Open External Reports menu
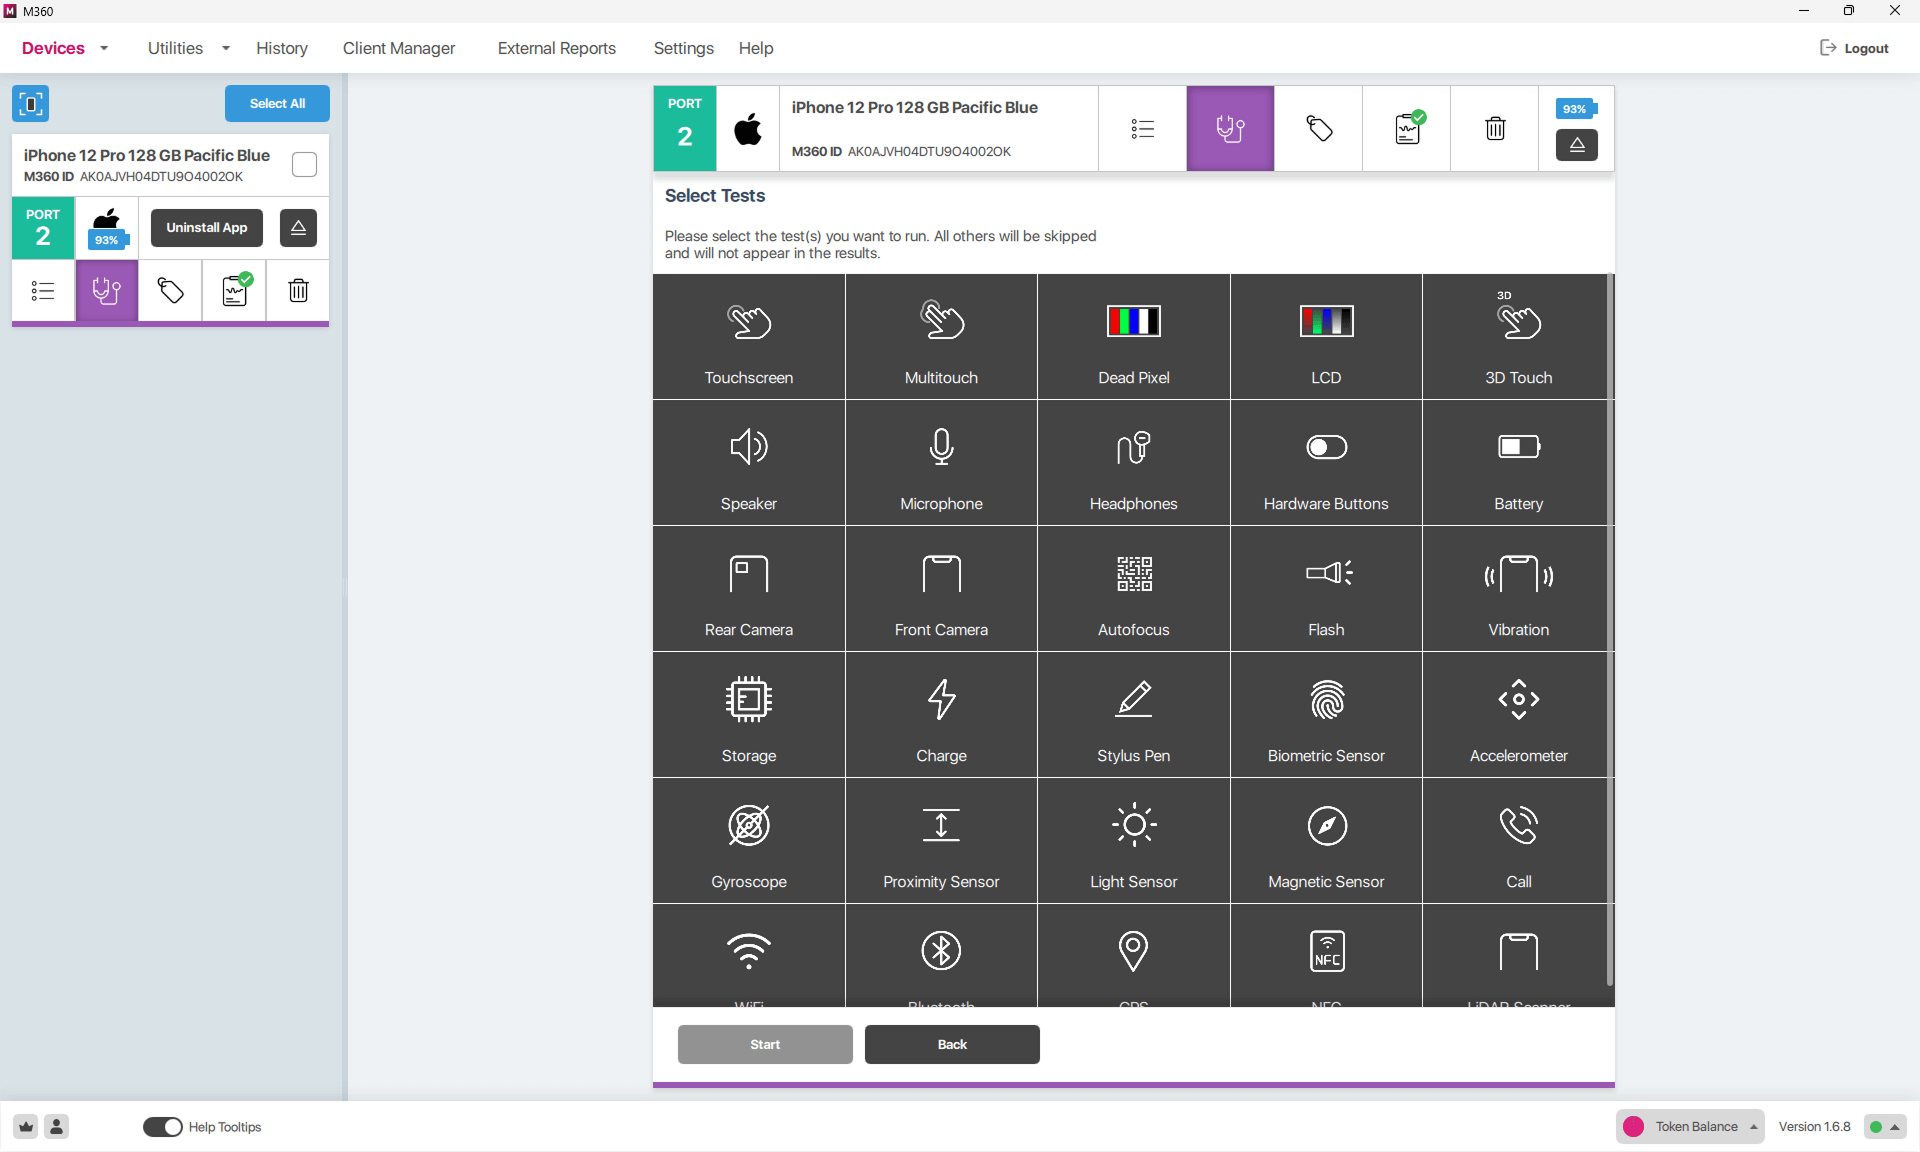Image resolution: width=1920 pixels, height=1152 pixels. 557,48
